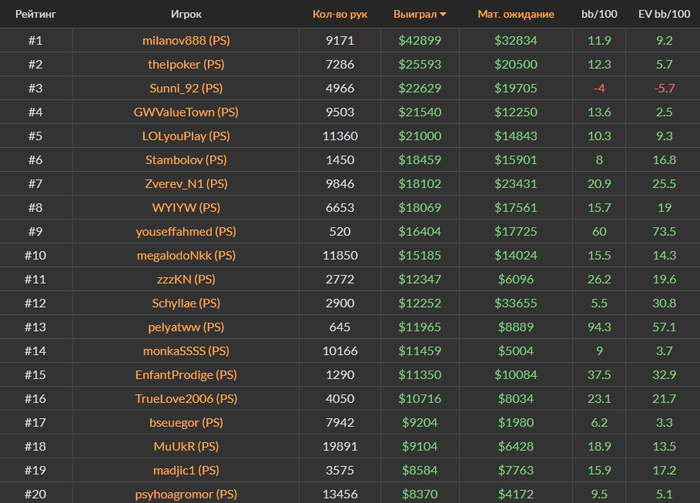View Stambolov (PS) player details
700x503 pixels.
186,160
